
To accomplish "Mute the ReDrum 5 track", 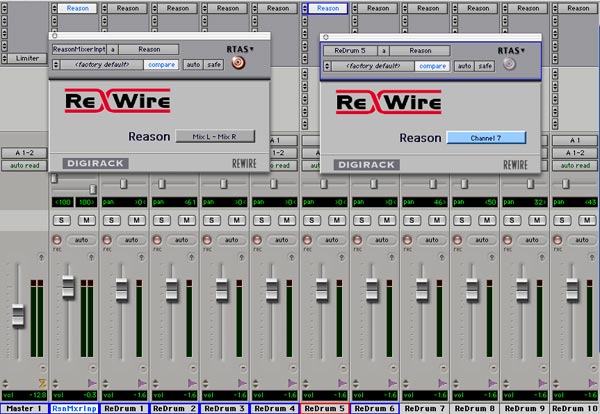I will pyautogui.click(x=337, y=220).
